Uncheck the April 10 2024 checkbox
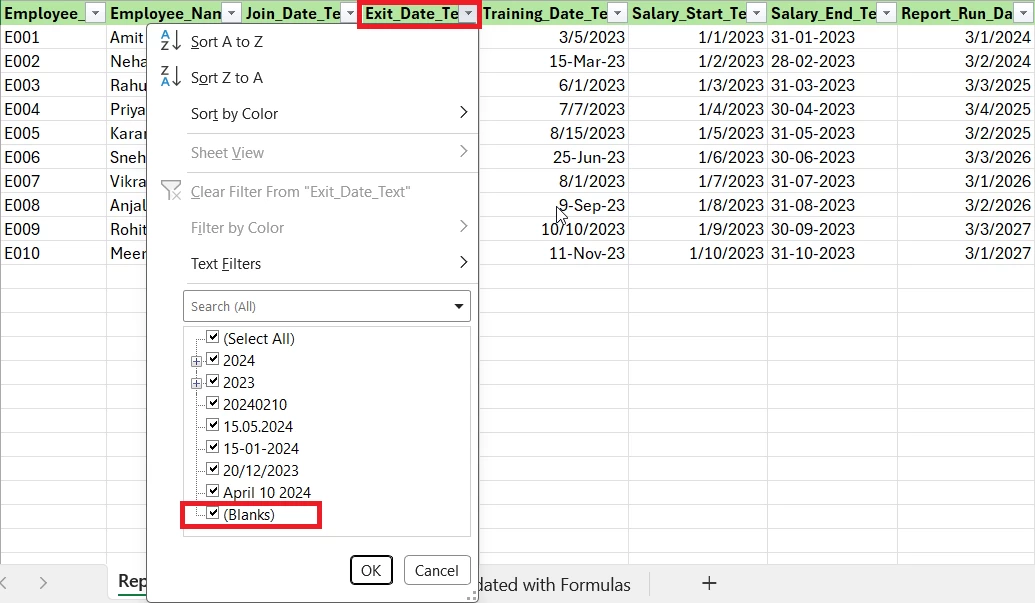This screenshot has height=603, width=1035. [x=213, y=492]
